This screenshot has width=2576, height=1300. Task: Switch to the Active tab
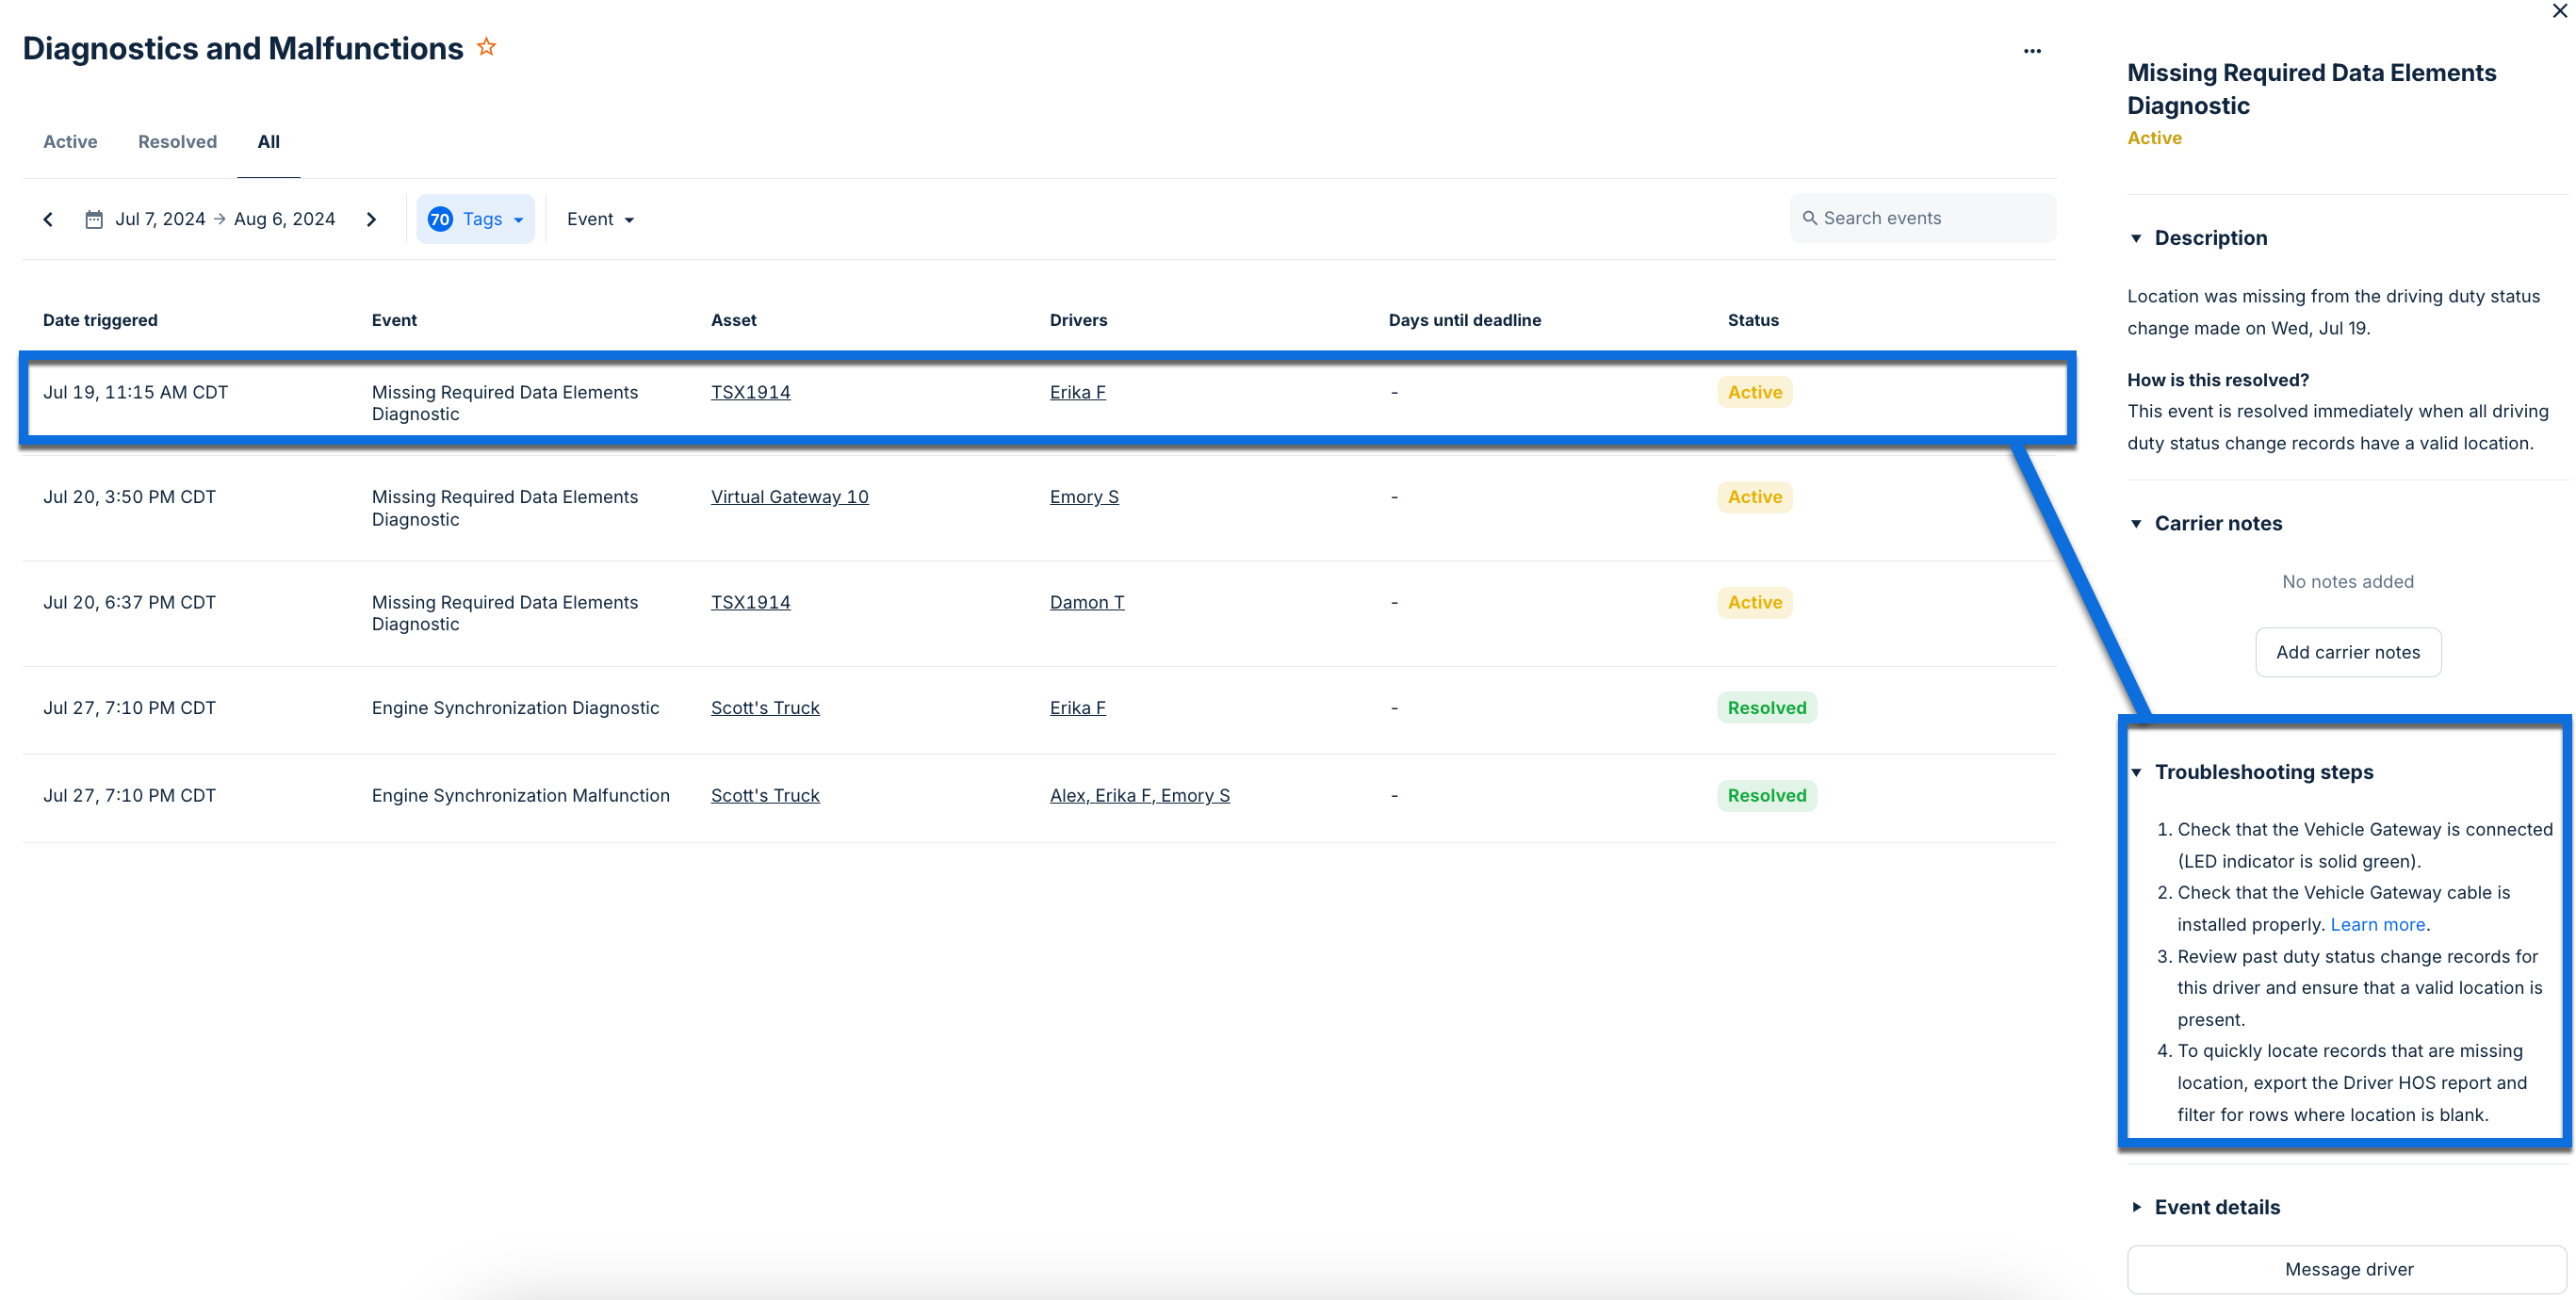70,141
